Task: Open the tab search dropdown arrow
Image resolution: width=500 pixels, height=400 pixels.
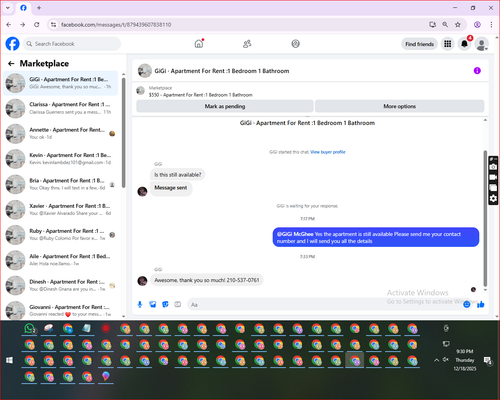Action: coord(8,8)
